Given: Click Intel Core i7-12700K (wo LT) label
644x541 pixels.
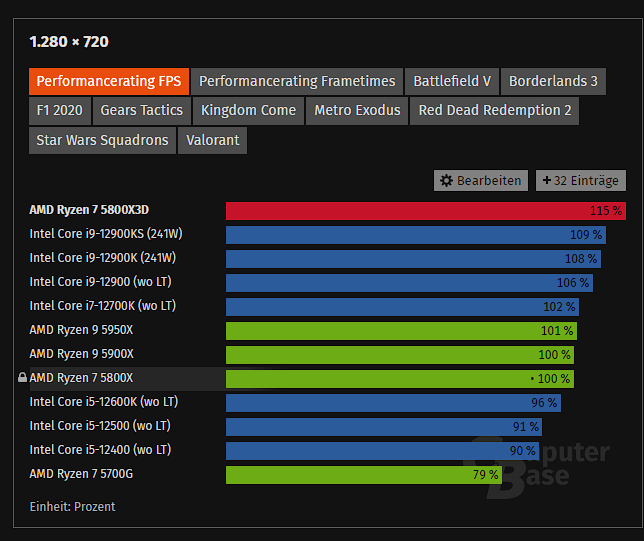Looking at the screenshot, I should click(x=103, y=306).
